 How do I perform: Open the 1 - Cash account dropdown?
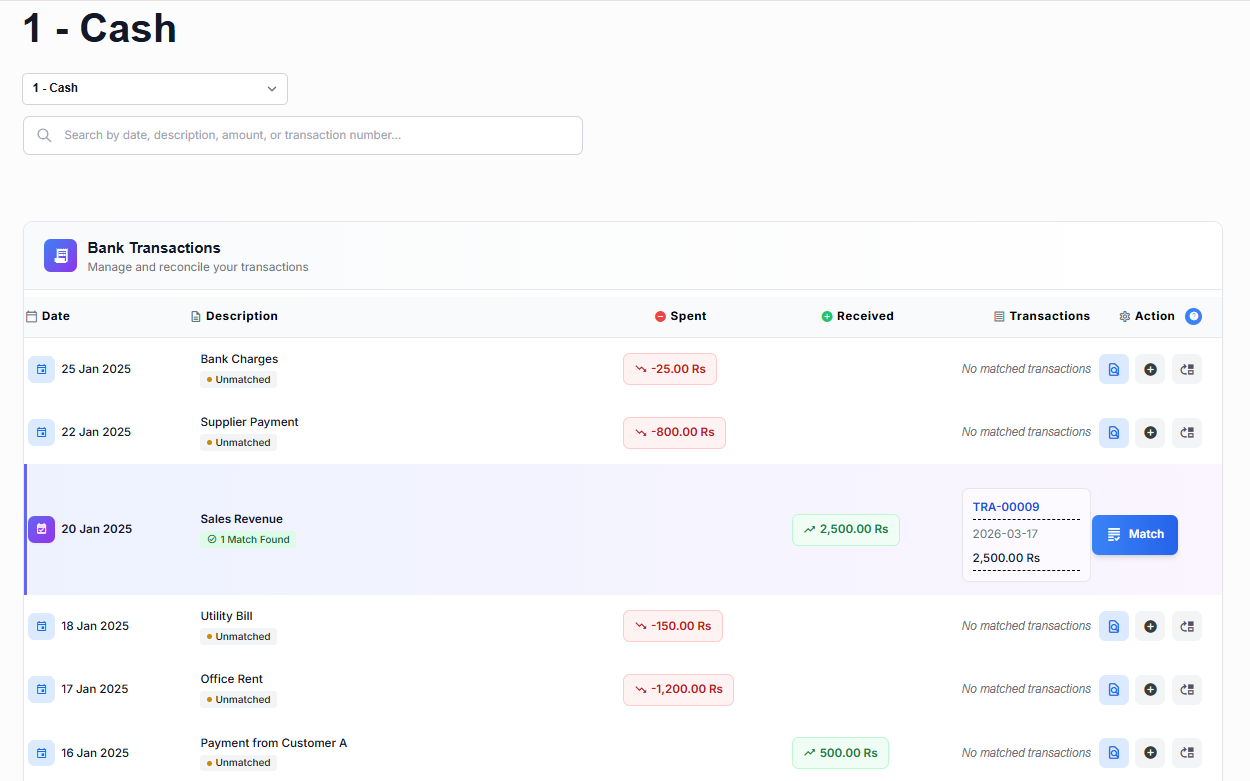point(155,88)
